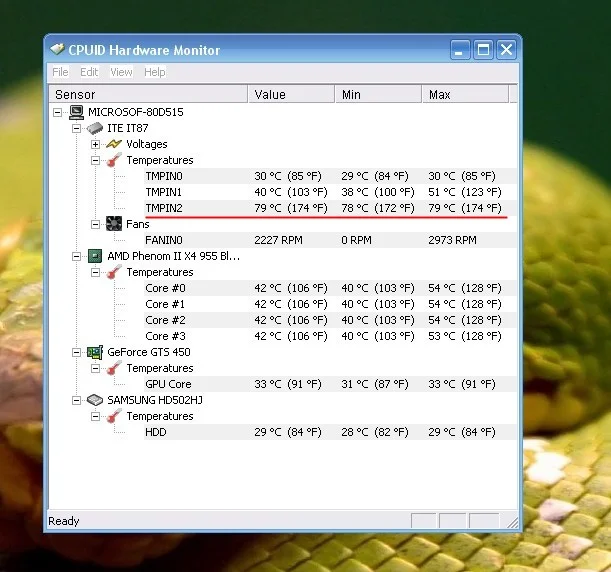Screen dimensions: 611x572
Task: Click the Voltages lightning icon
Action: [114, 144]
